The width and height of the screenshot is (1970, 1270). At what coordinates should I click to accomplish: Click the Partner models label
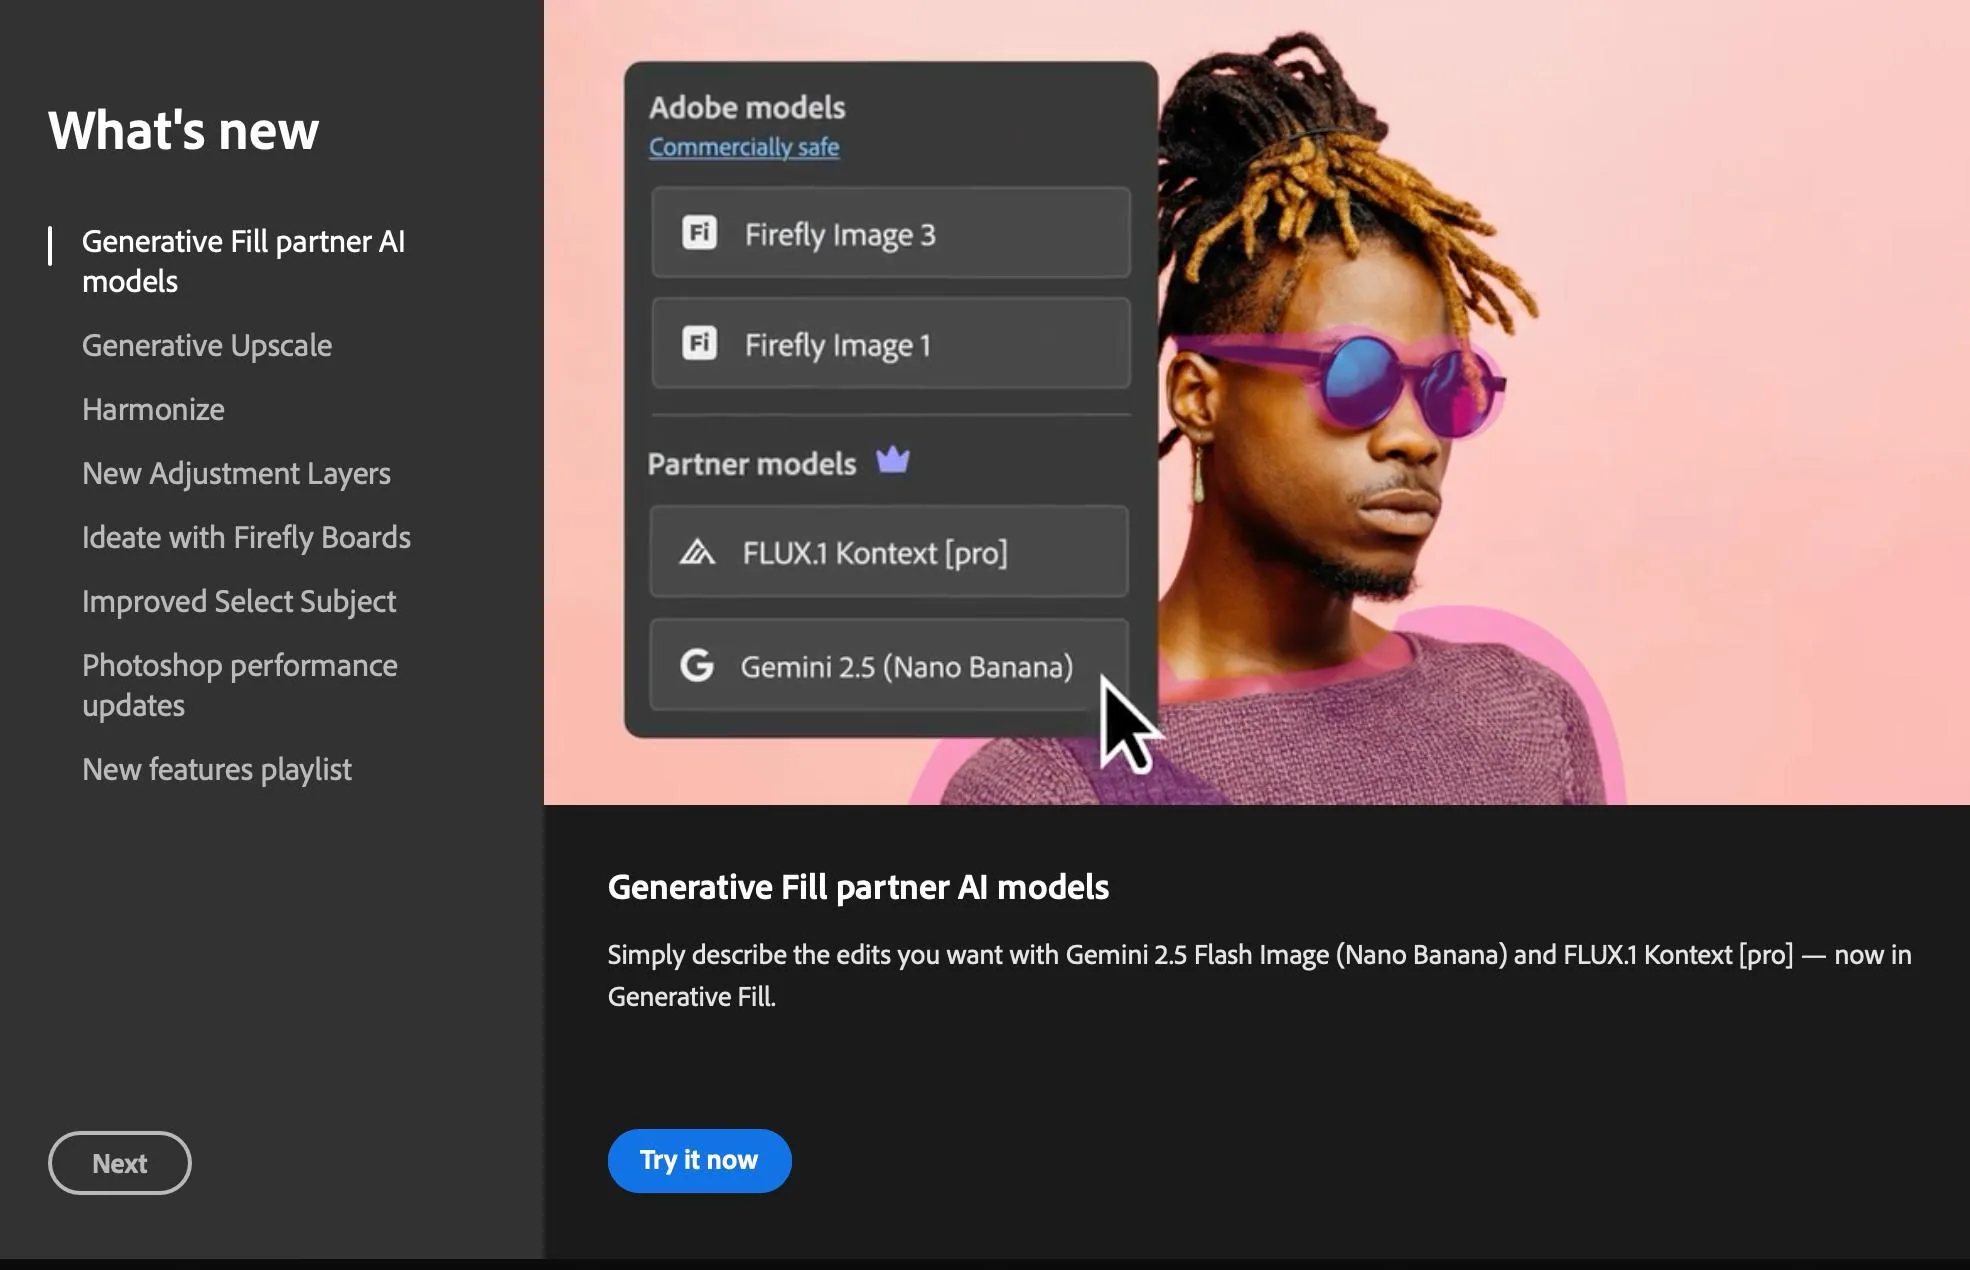click(x=752, y=464)
